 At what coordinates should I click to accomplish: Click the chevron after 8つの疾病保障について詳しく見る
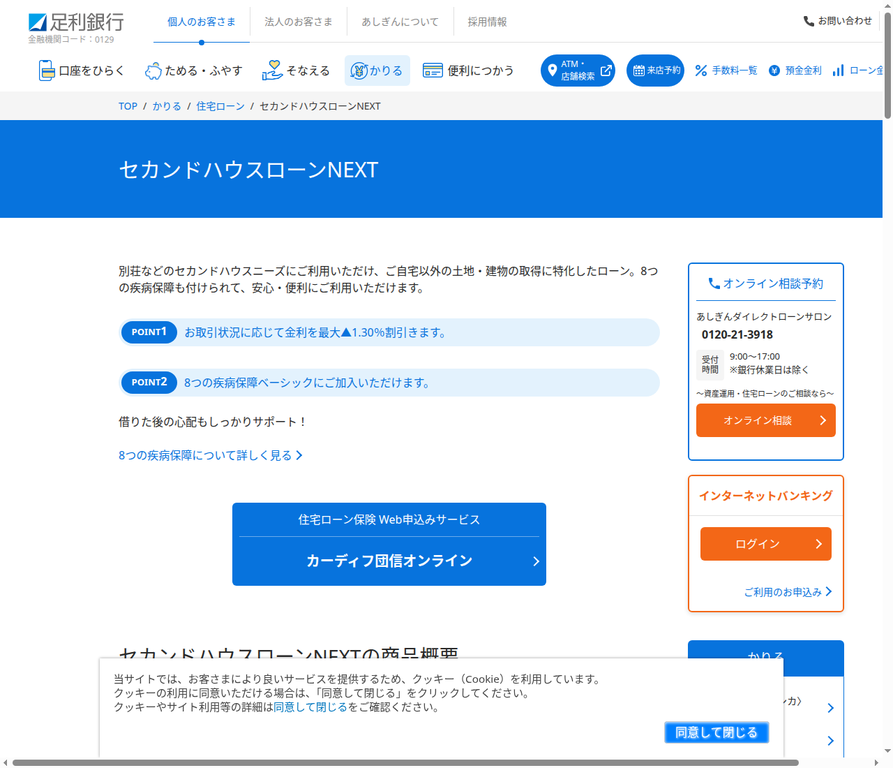[x=299, y=455]
